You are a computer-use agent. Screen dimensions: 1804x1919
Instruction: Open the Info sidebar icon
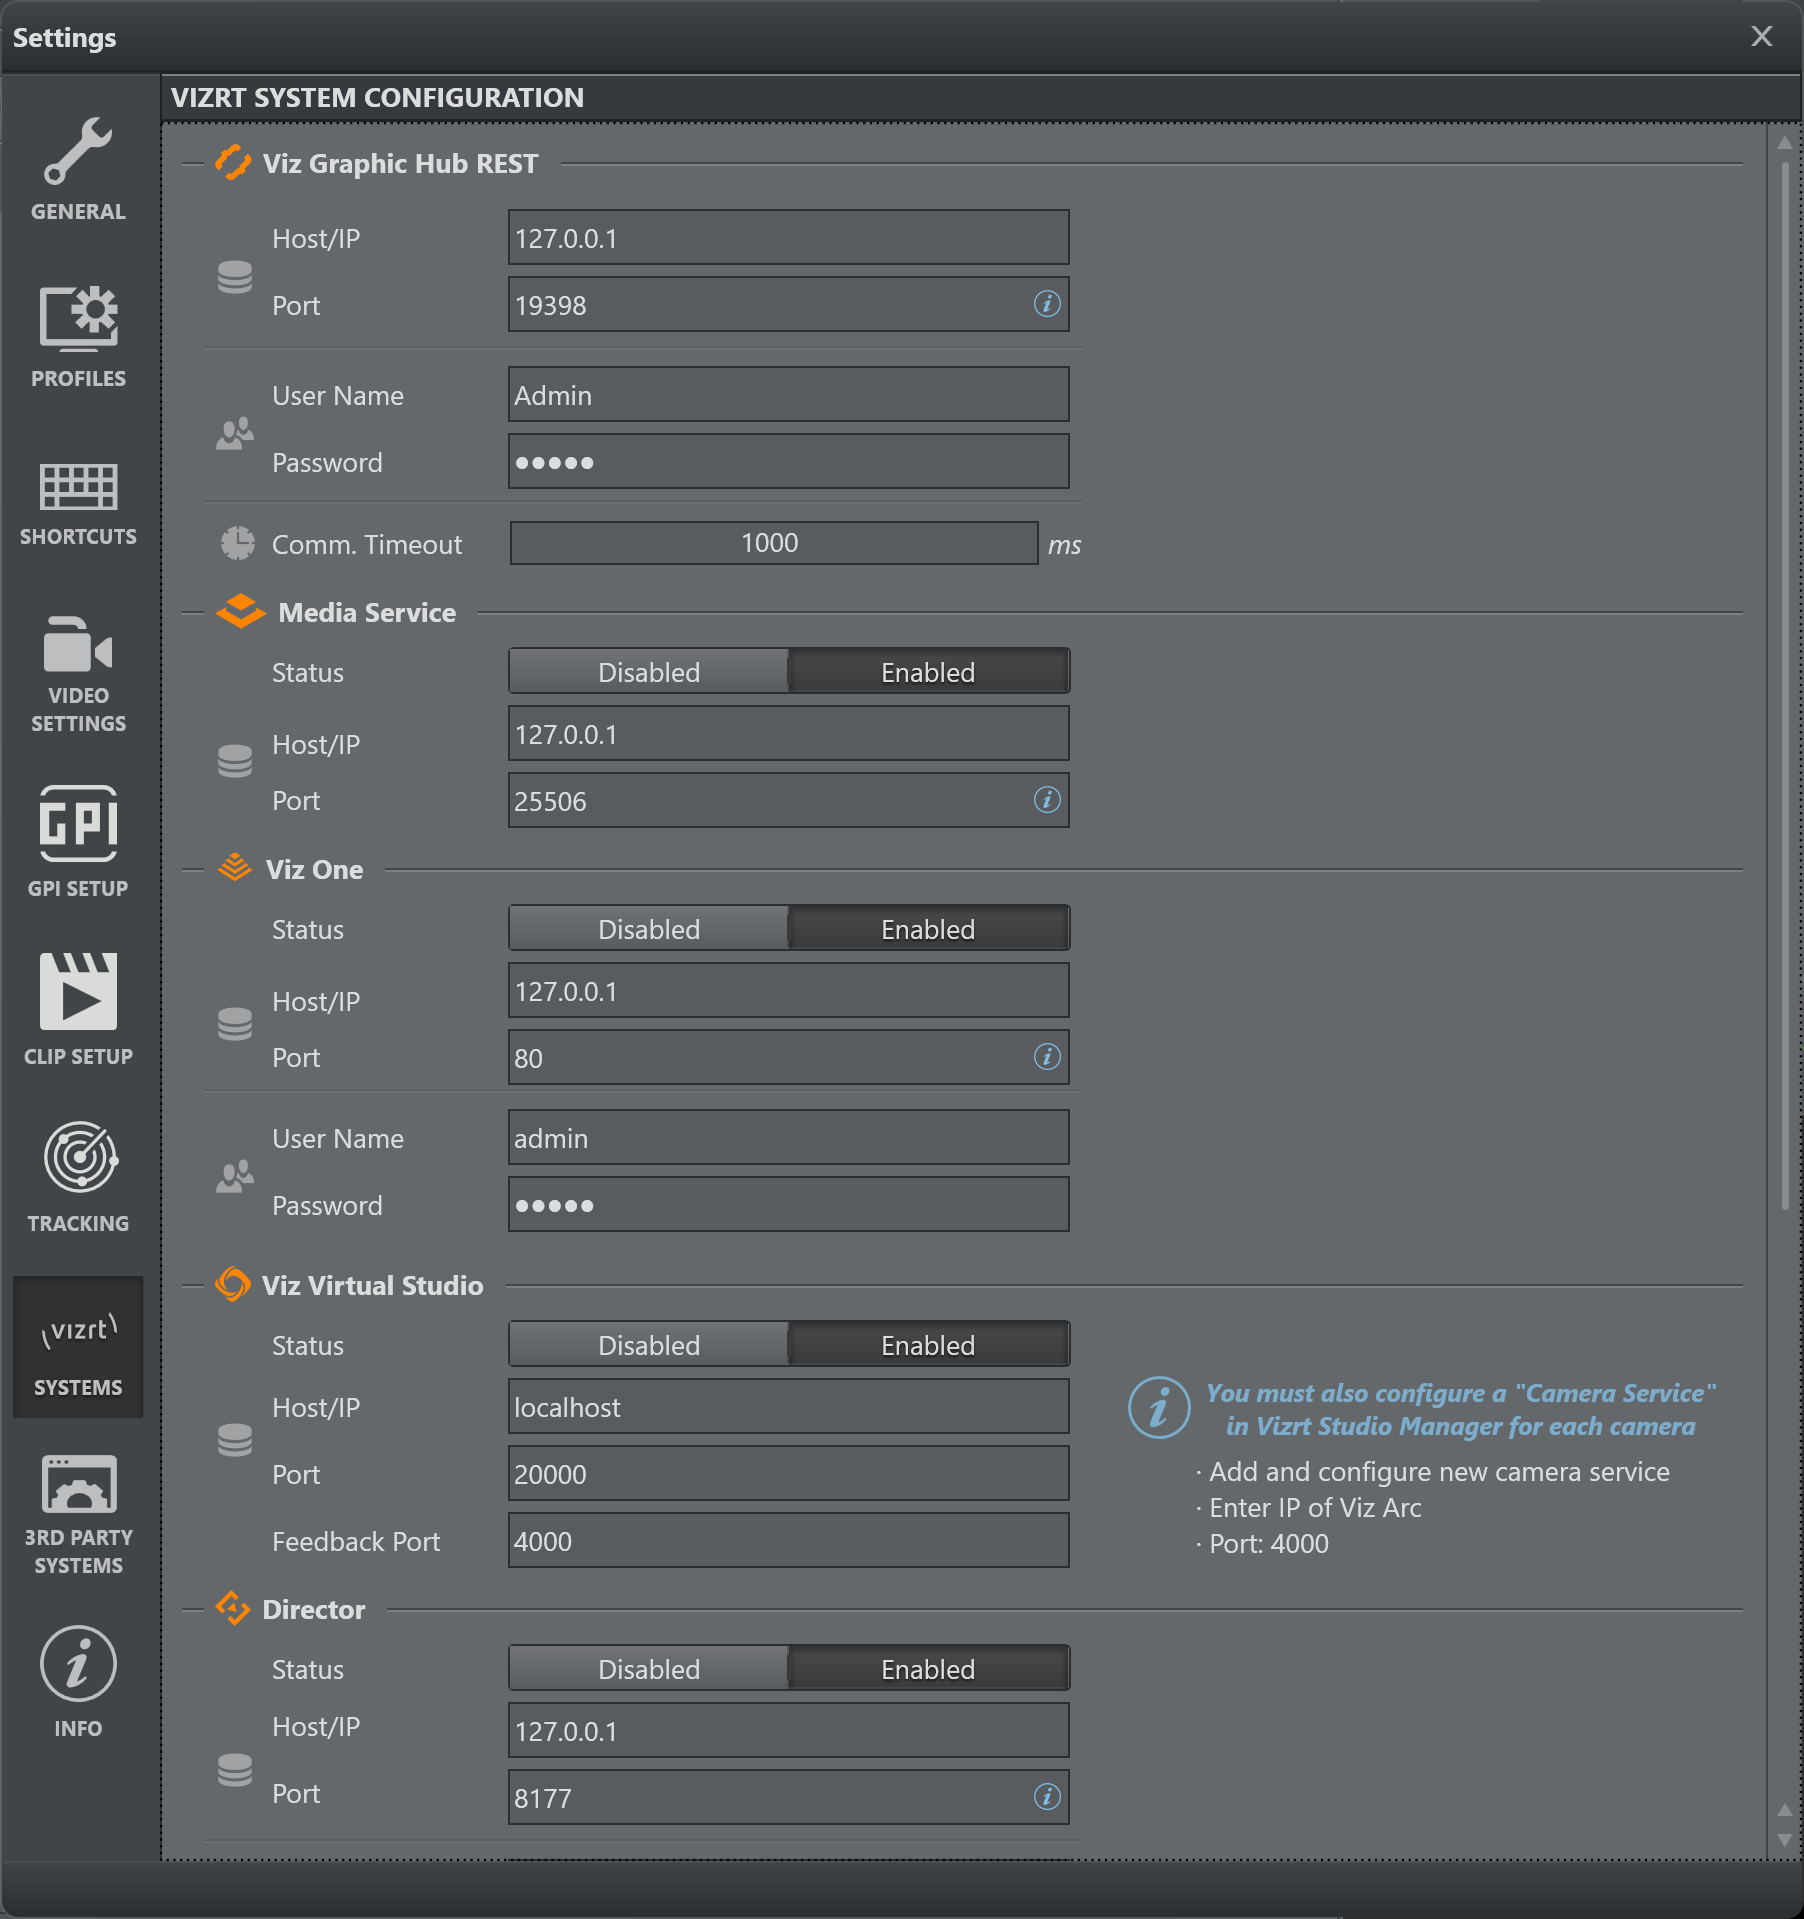click(78, 1663)
